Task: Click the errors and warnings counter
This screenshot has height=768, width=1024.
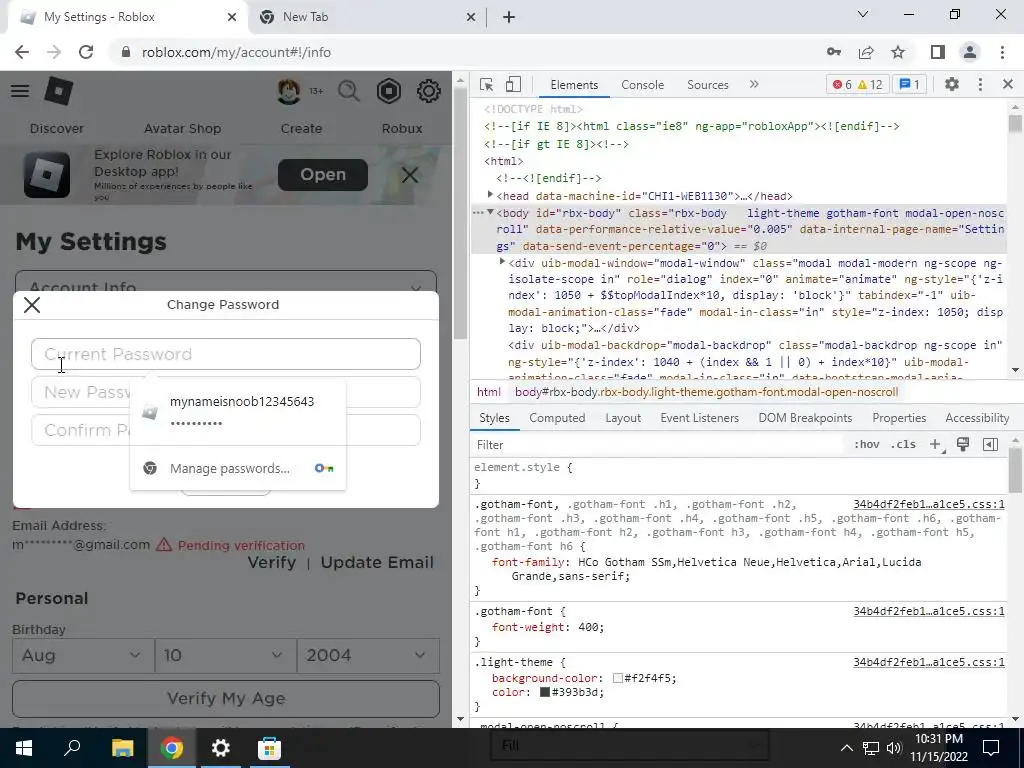Action: pos(857,85)
